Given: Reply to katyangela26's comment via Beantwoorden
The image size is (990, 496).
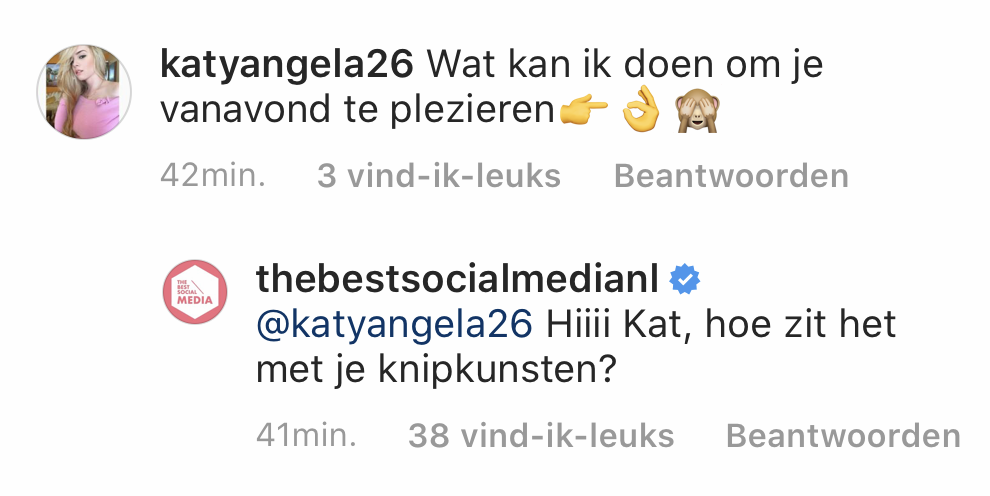Looking at the screenshot, I should (x=730, y=176).
